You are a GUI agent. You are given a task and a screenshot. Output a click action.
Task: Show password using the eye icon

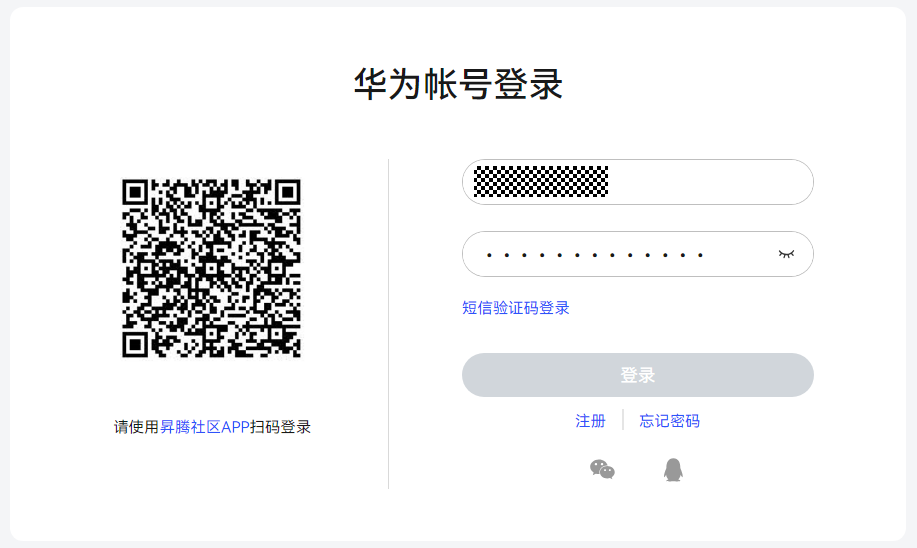pyautogui.click(x=786, y=254)
